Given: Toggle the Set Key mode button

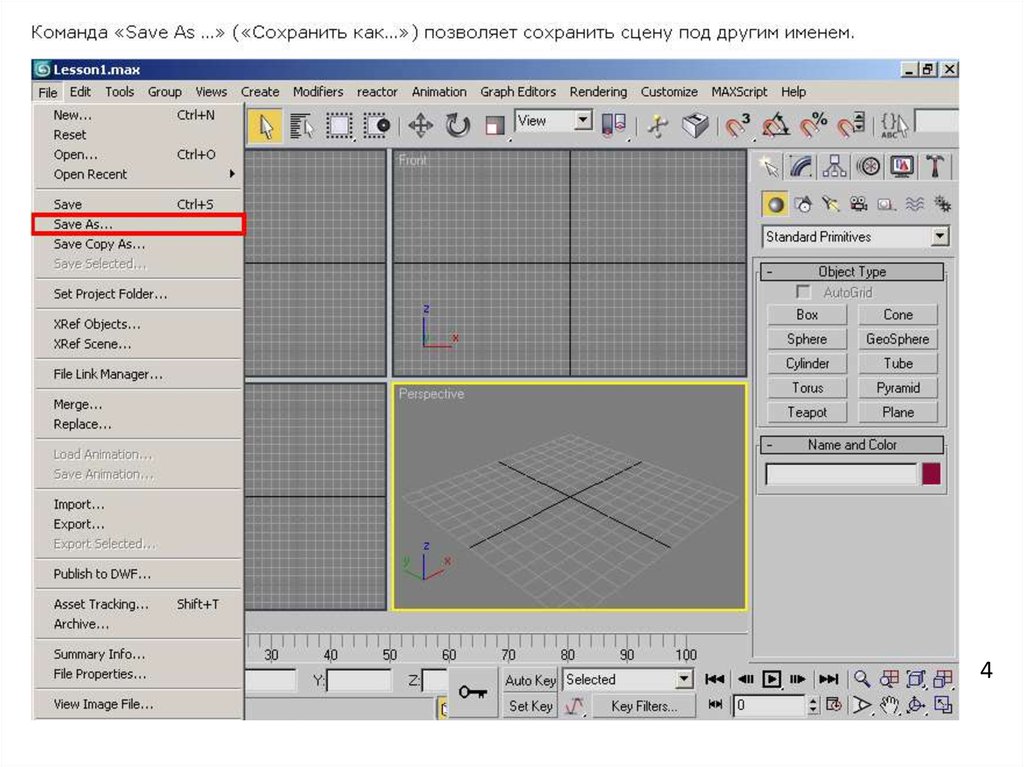Looking at the screenshot, I should click(x=530, y=706).
